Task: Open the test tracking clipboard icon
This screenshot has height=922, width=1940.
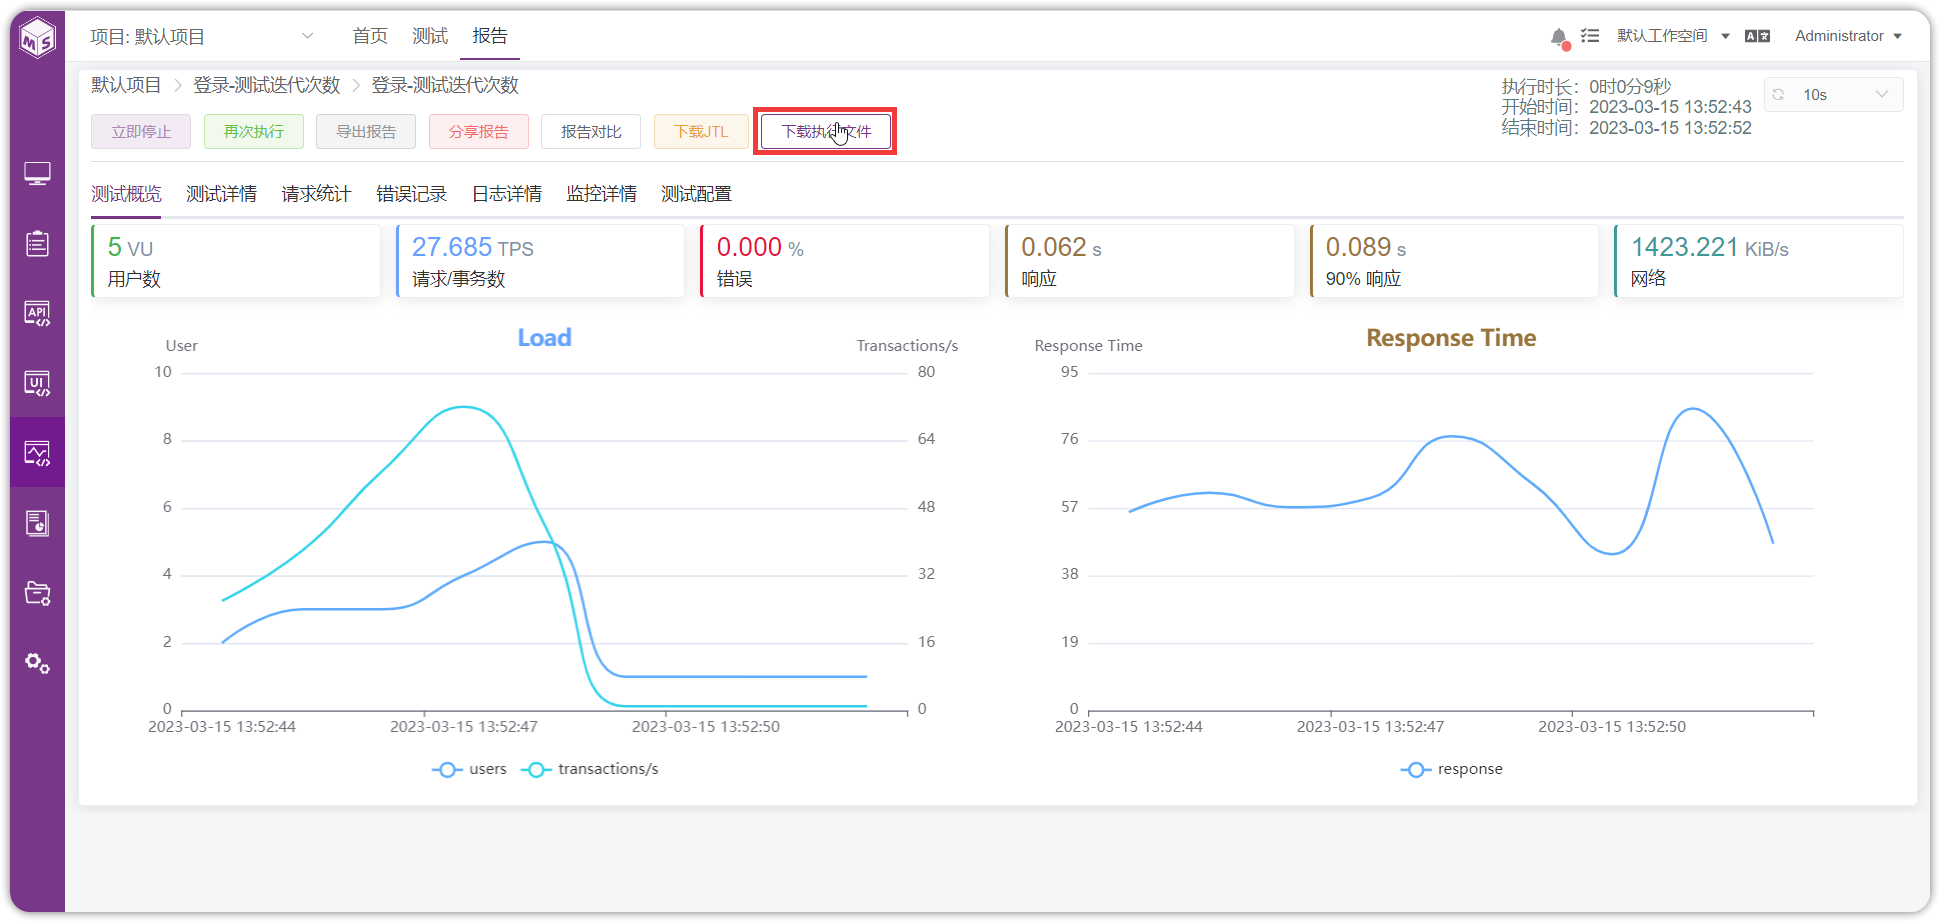Action: tap(38, 243)
